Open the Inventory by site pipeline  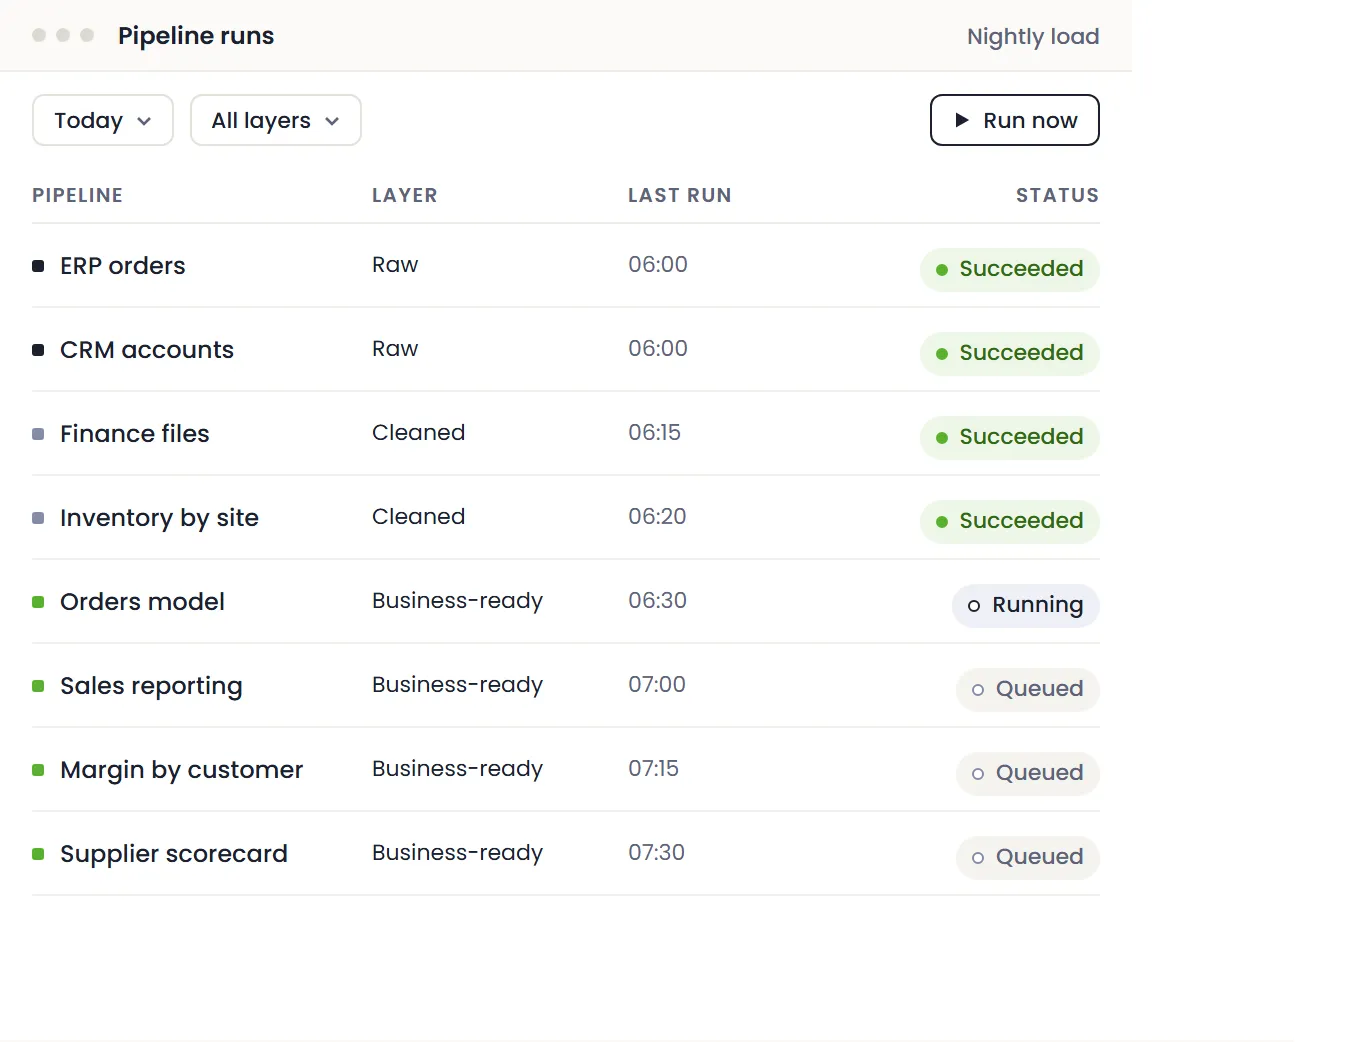[x=159, y=518]
